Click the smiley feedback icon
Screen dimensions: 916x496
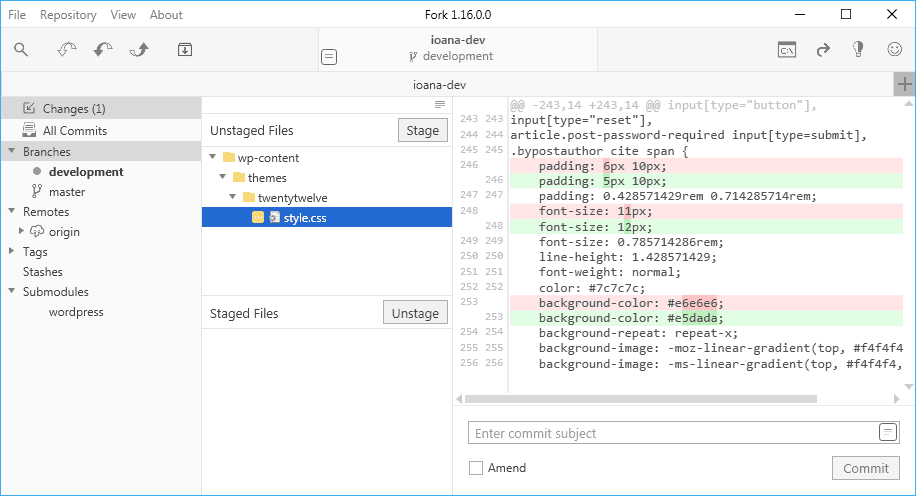894,50
